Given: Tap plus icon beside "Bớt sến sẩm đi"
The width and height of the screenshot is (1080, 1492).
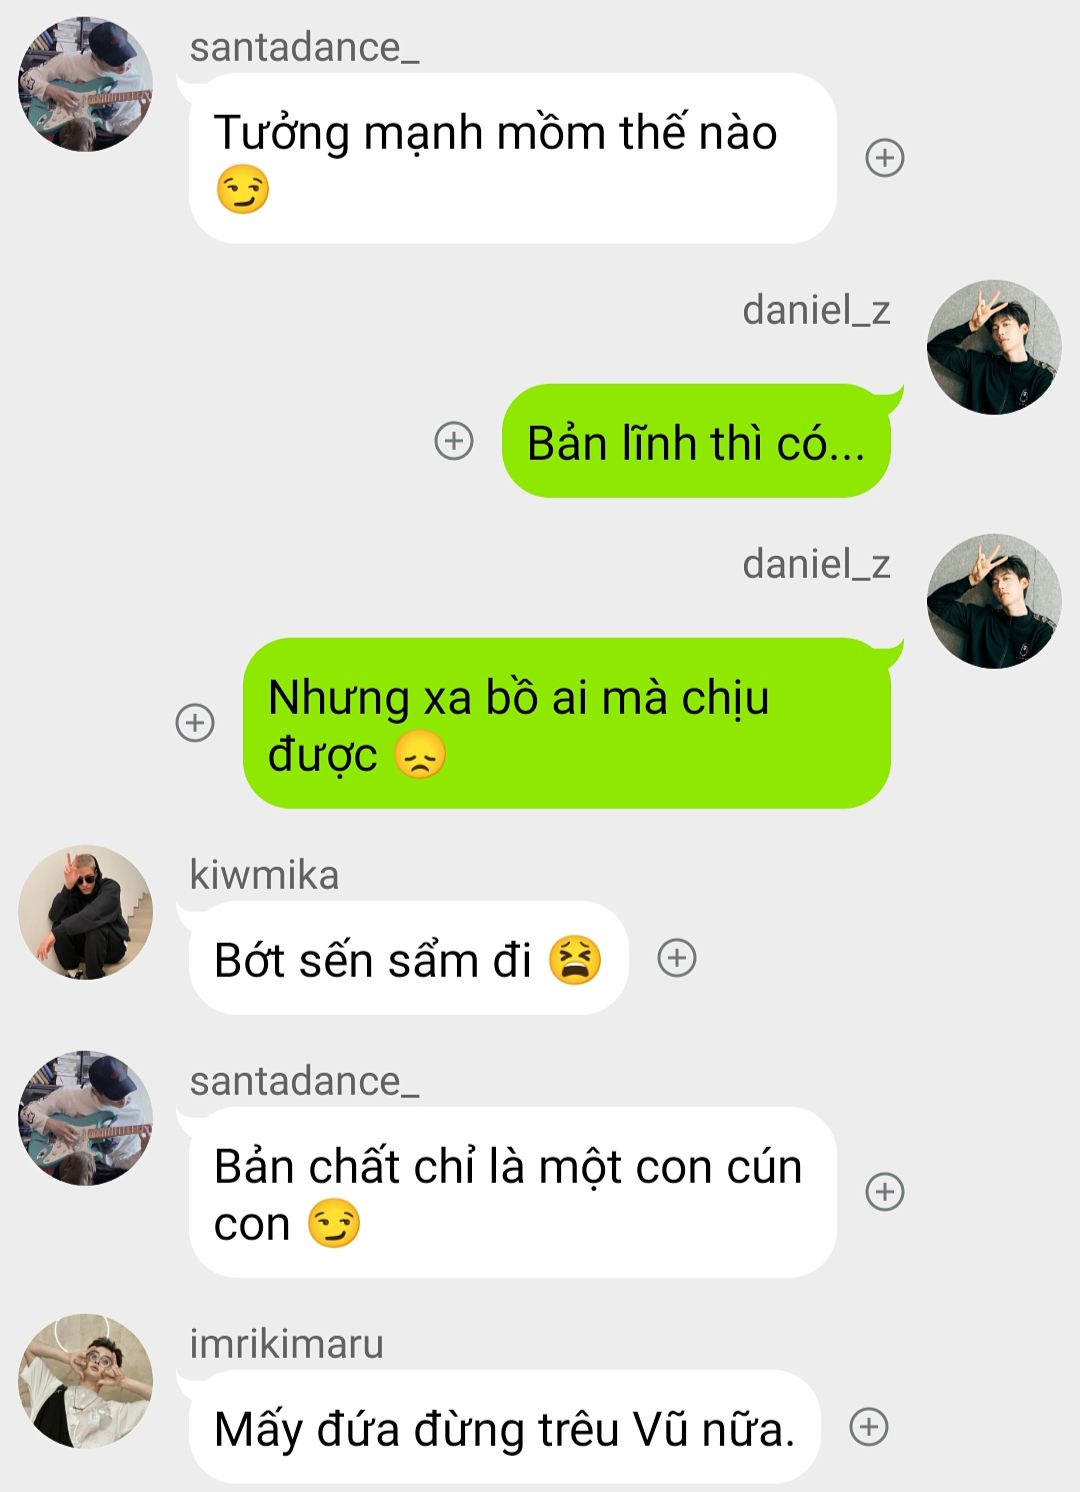Looking at the screenshot, I should pyautogui.click(x=677, y=958).
